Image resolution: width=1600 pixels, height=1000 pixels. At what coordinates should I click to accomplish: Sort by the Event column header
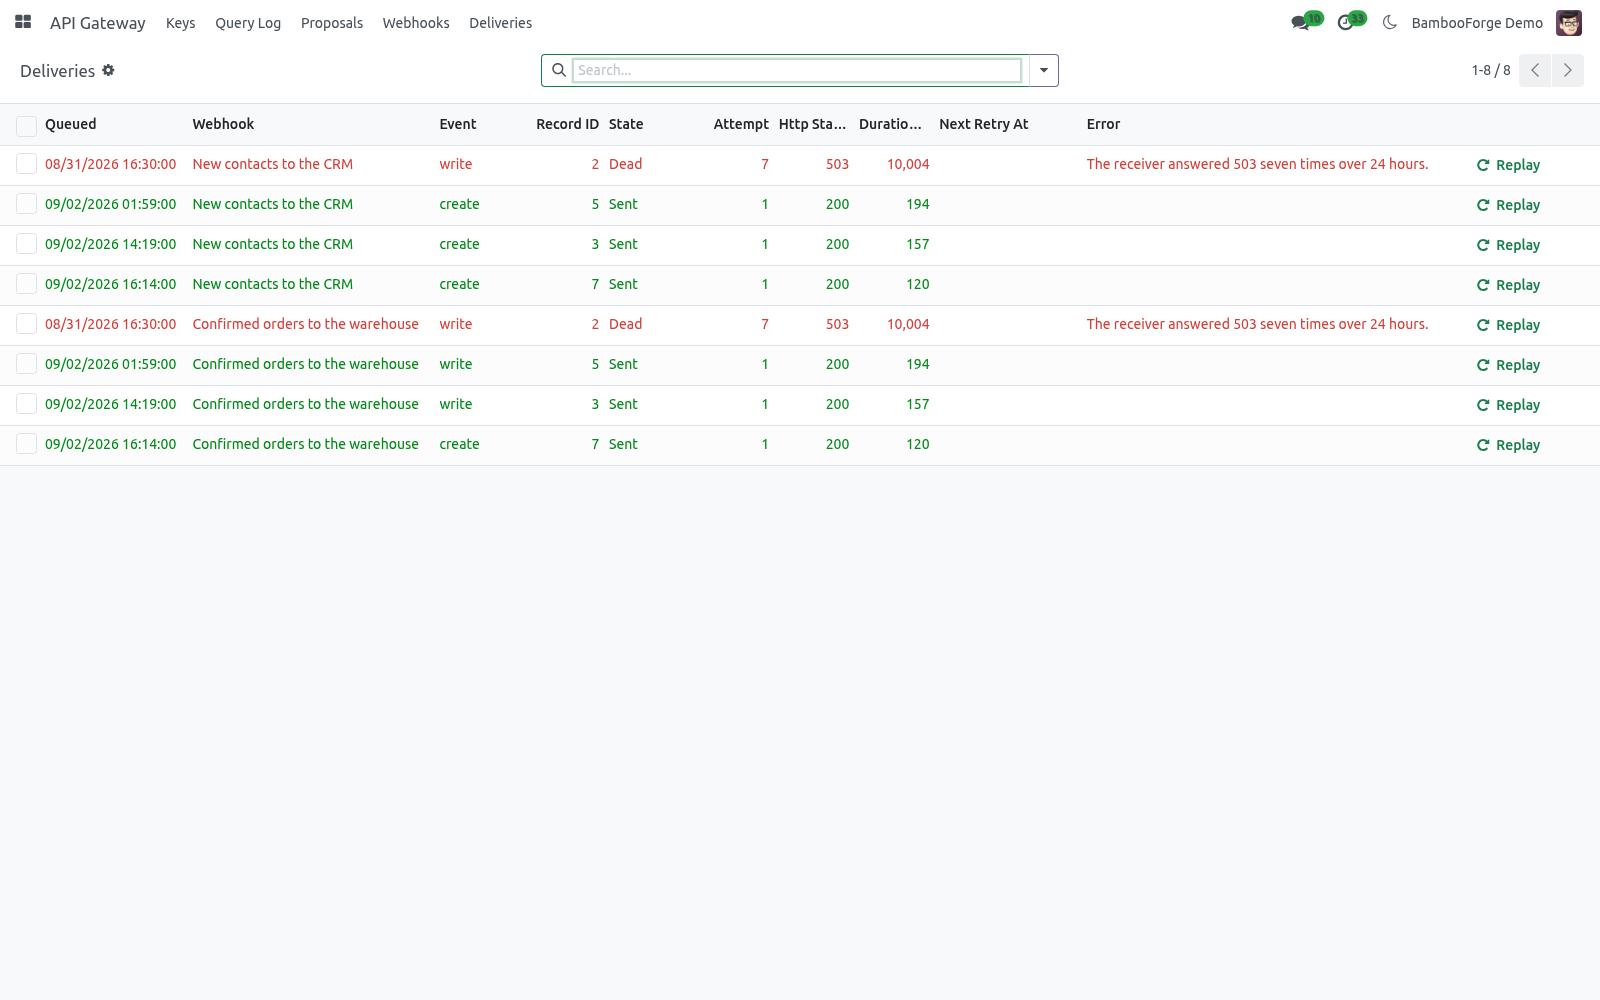point(458,124)
